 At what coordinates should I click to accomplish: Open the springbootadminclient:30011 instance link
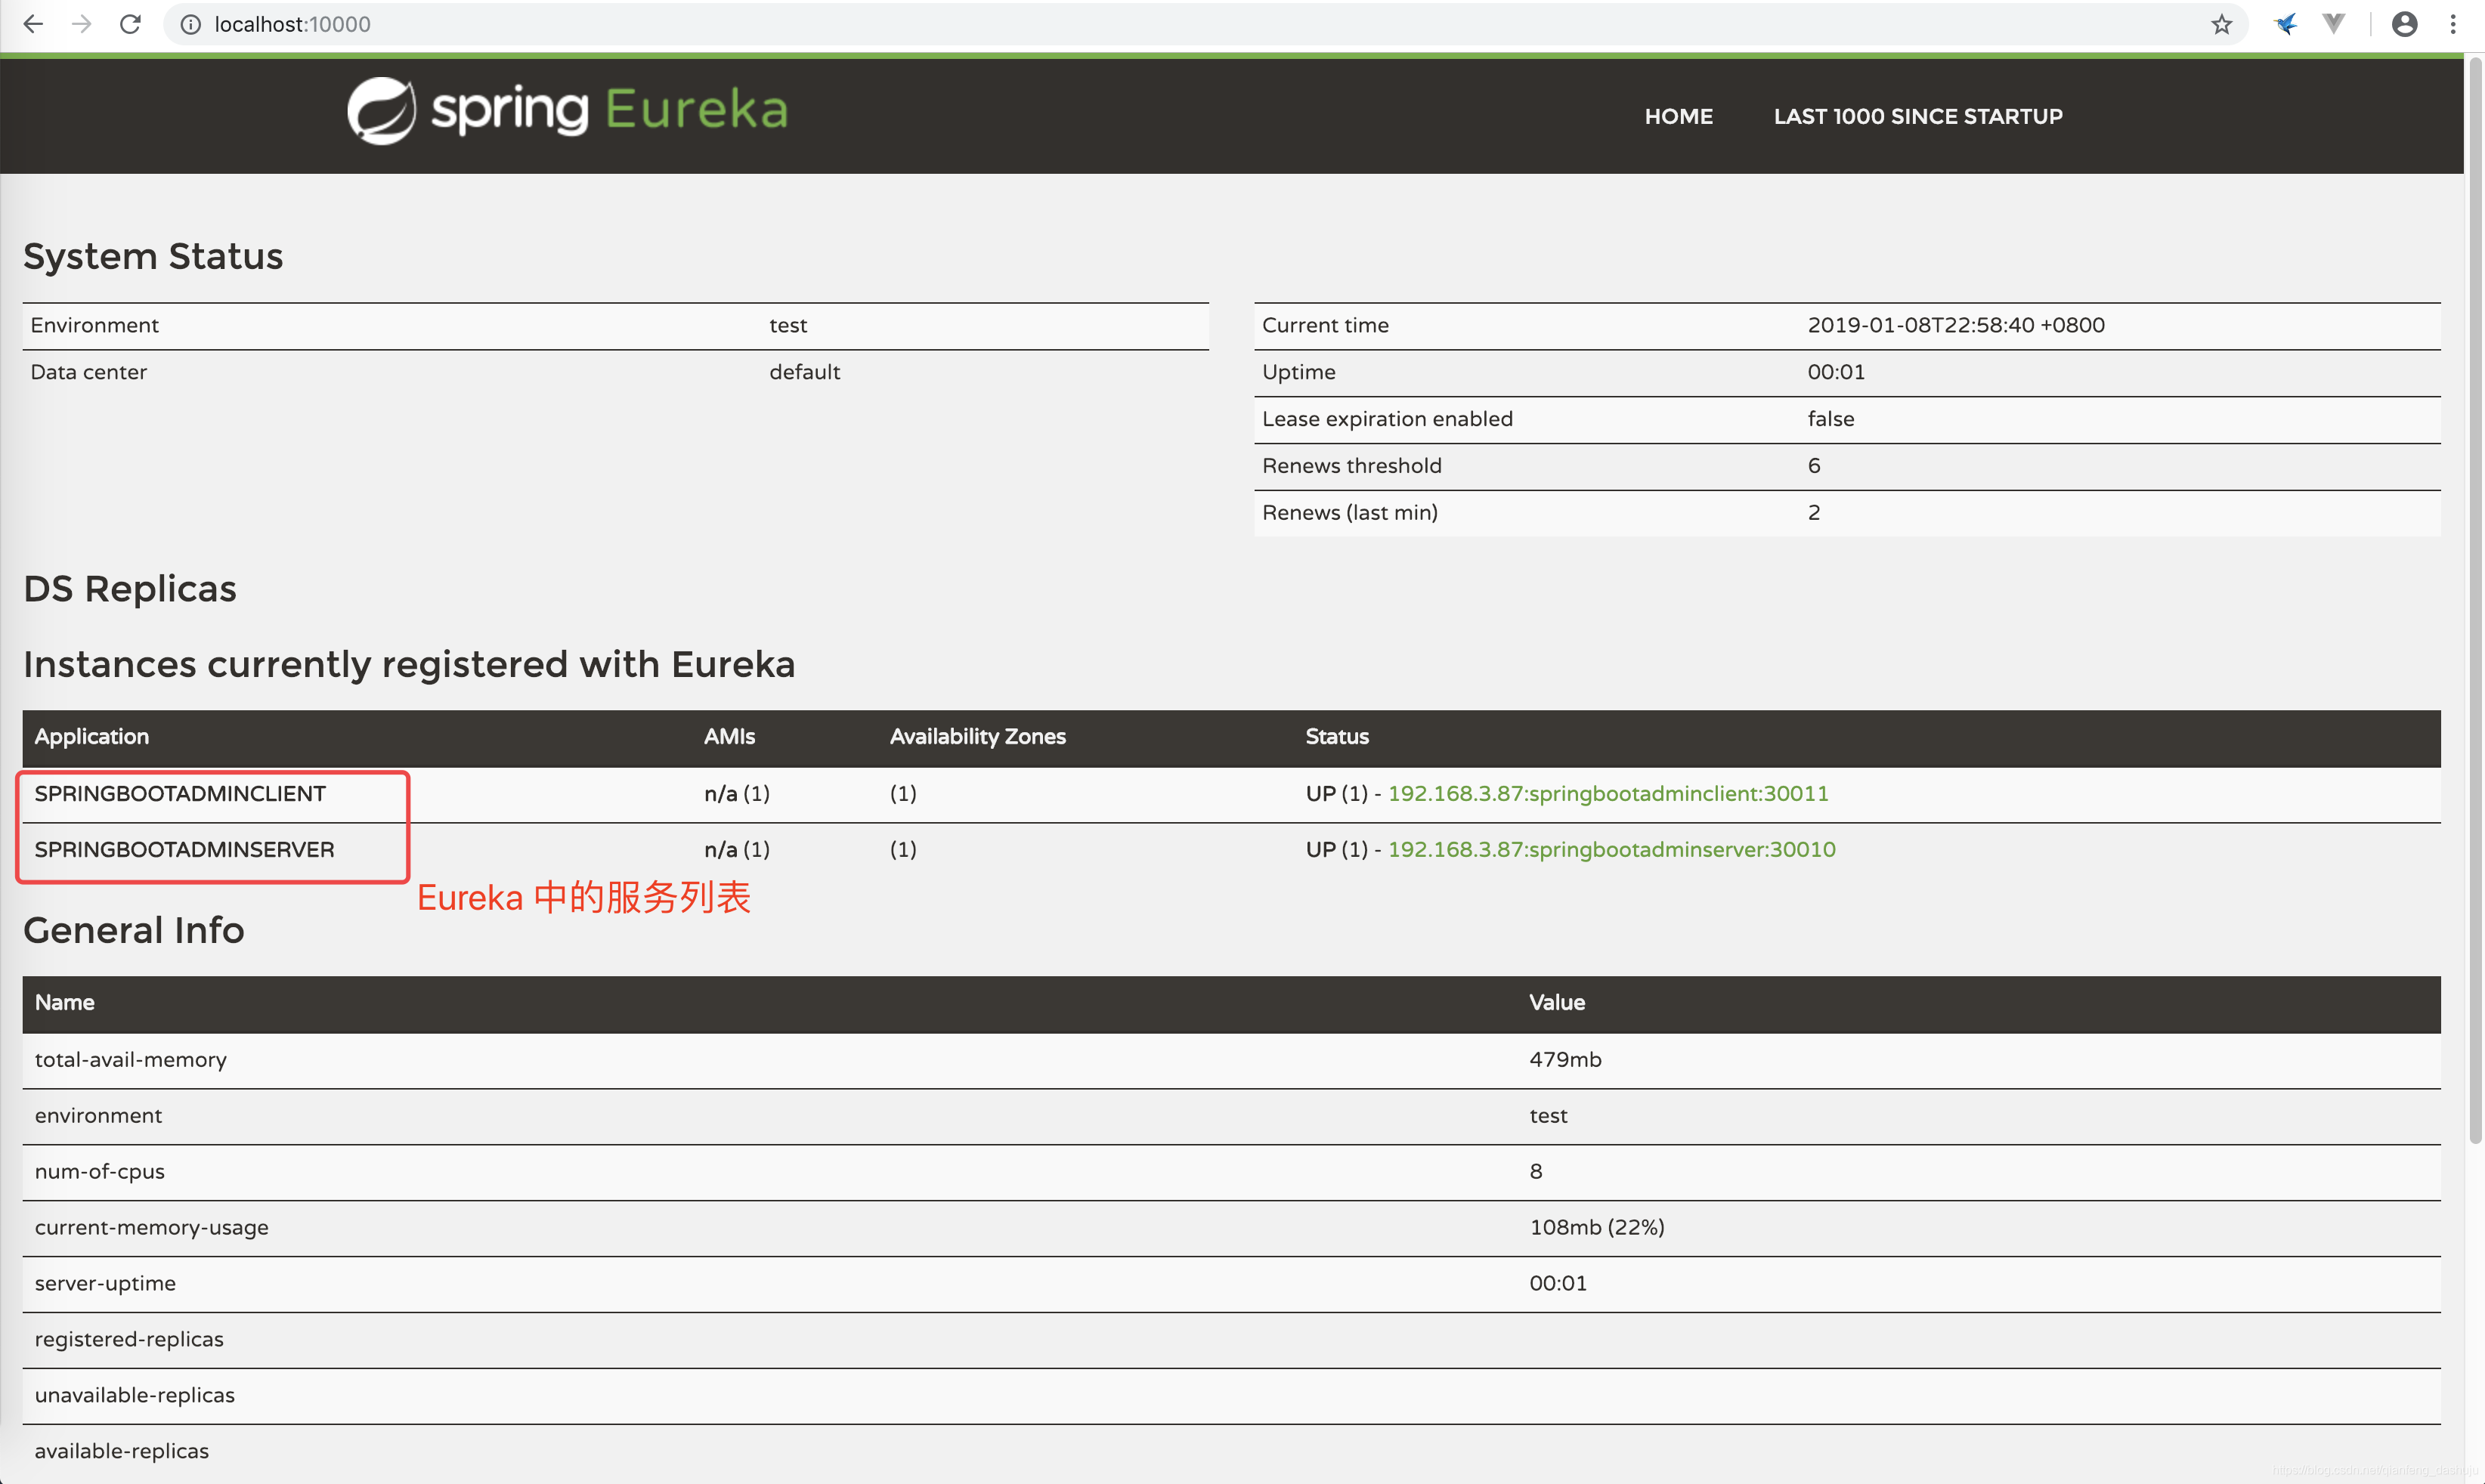(x=1607, y=793)
